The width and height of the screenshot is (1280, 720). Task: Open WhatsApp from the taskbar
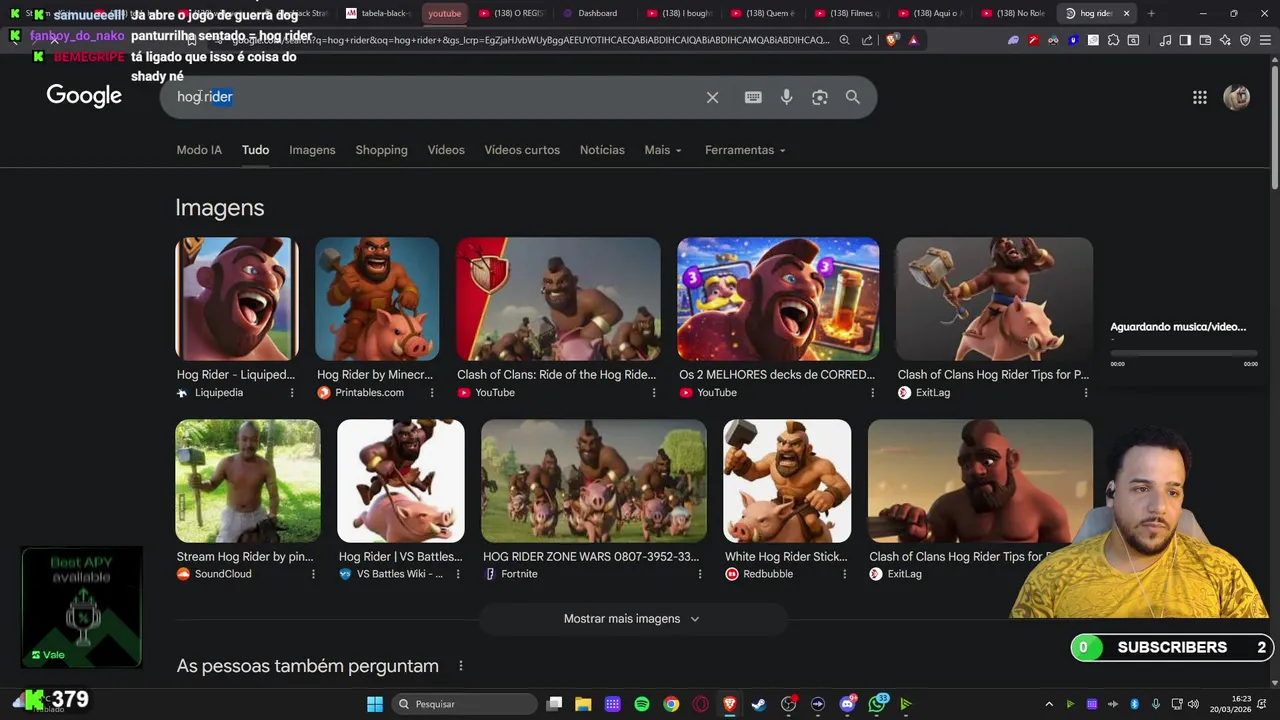pos(877,704)
